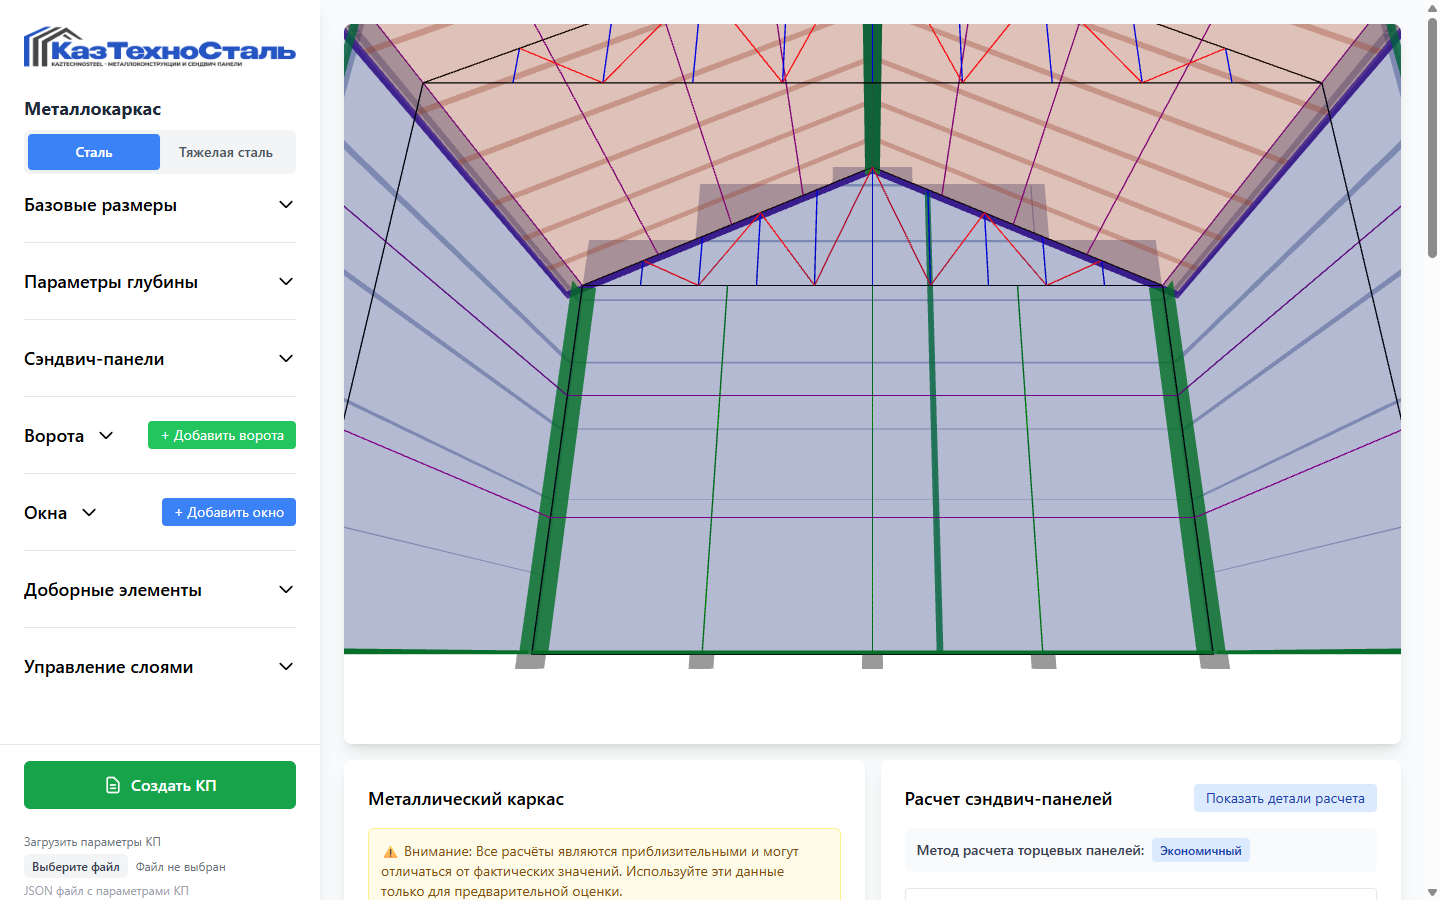Click the 3D building model viewport
The width and height of the screenshot is (1440, 900).
(872, 384)
